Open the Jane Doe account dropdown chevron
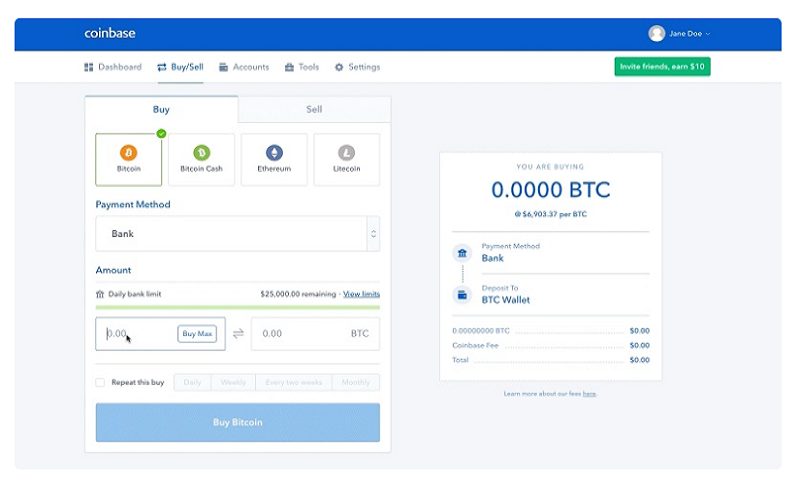800x500 pixels. 708,34
